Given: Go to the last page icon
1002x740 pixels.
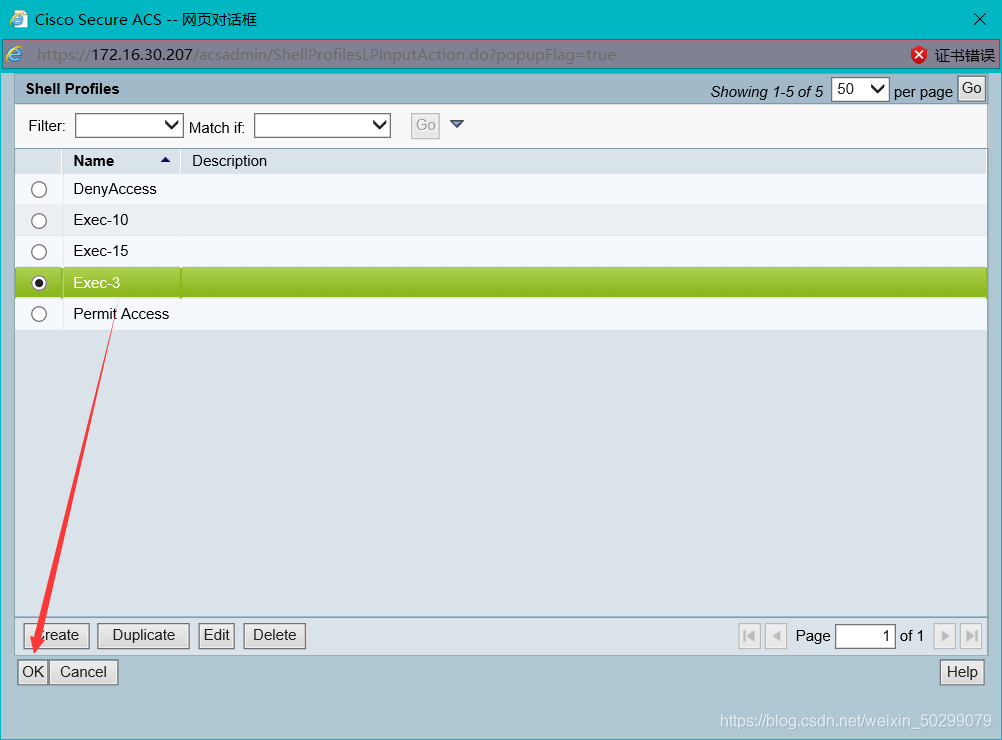Looking at the screenshot, I should coord(971,636).
